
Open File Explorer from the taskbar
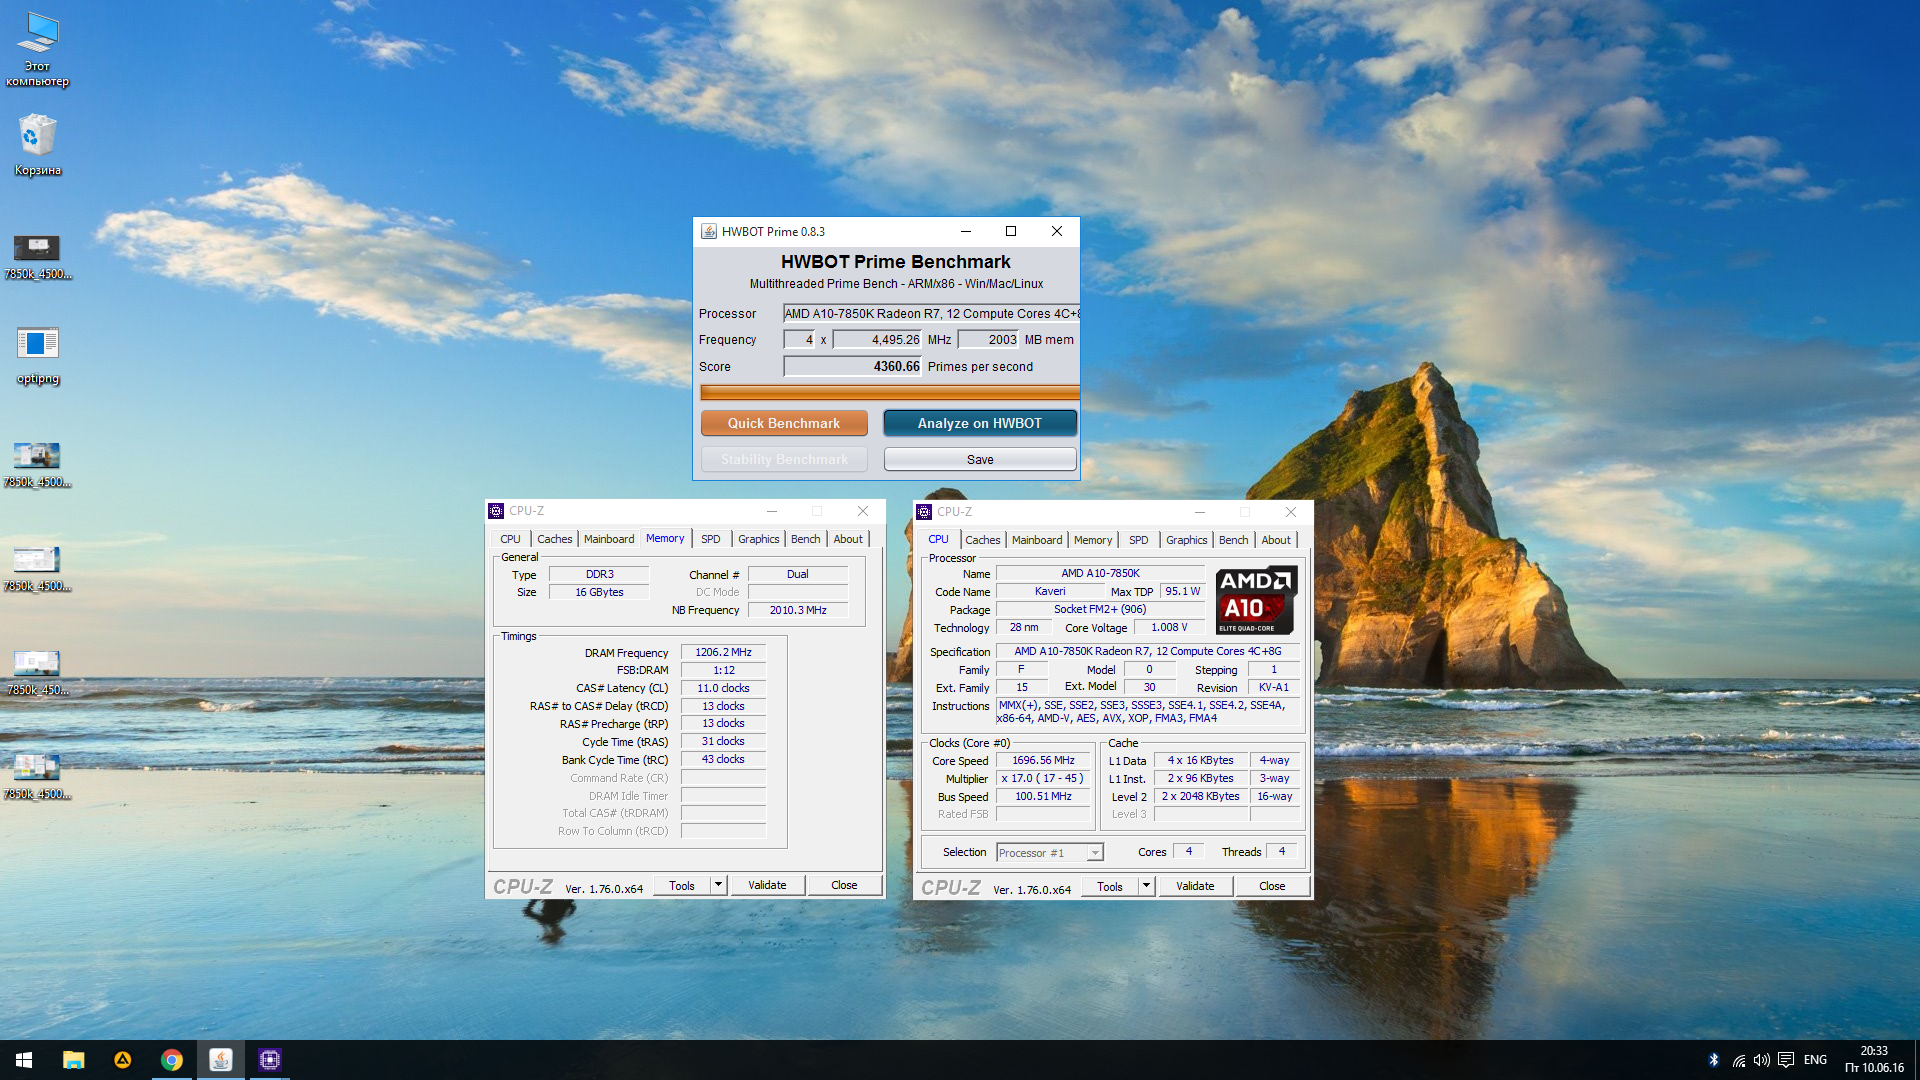point(73,1060)
